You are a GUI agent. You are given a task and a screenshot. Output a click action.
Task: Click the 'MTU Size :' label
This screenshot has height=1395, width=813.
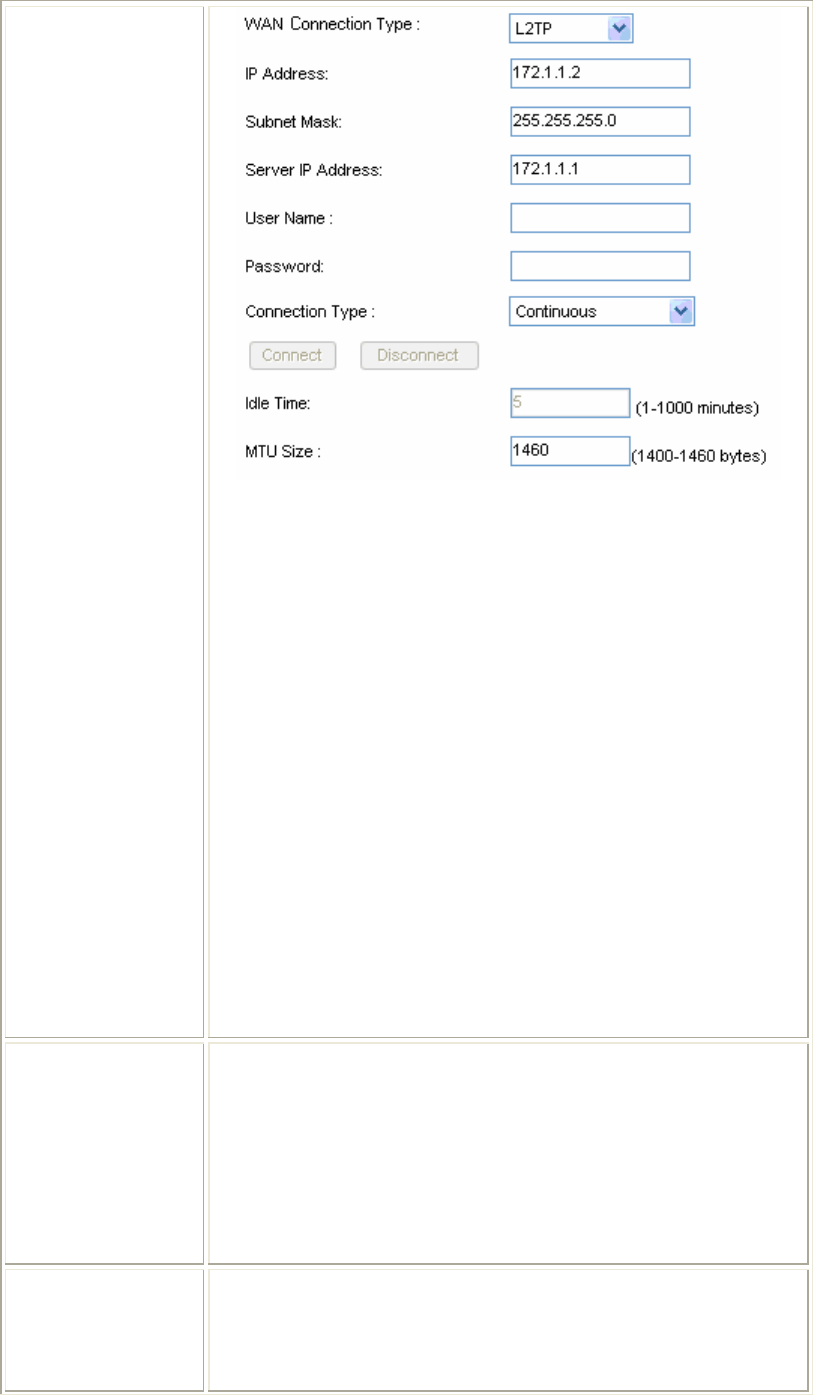point(283,451)
